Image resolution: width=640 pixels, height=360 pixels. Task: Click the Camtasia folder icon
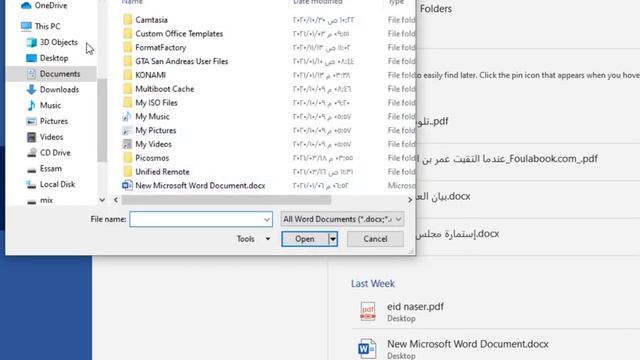[x=128, y=20]
